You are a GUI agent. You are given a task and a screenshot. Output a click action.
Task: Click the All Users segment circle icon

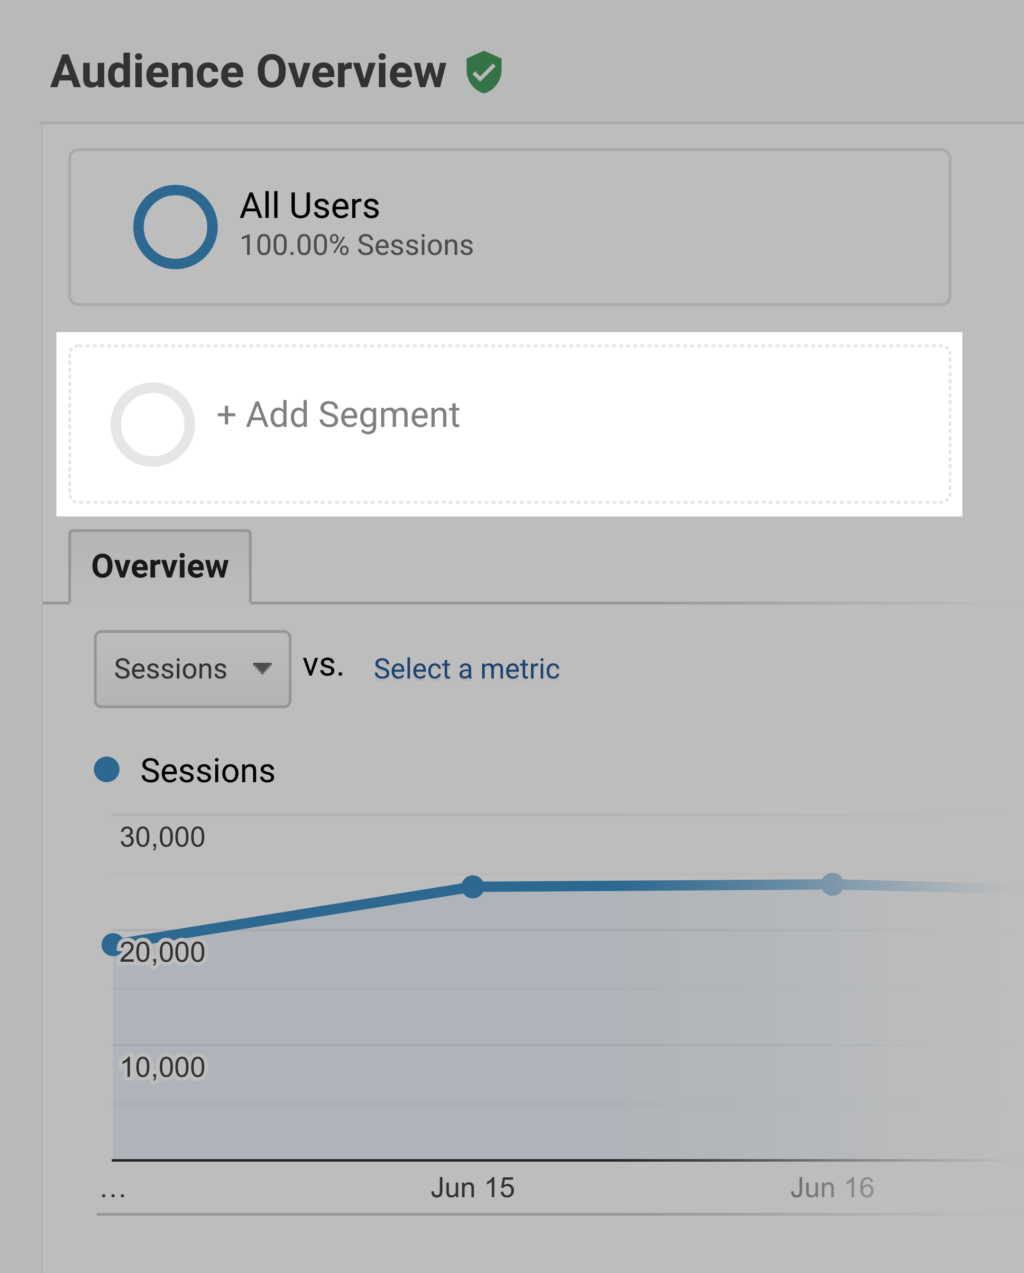point(175,227)
